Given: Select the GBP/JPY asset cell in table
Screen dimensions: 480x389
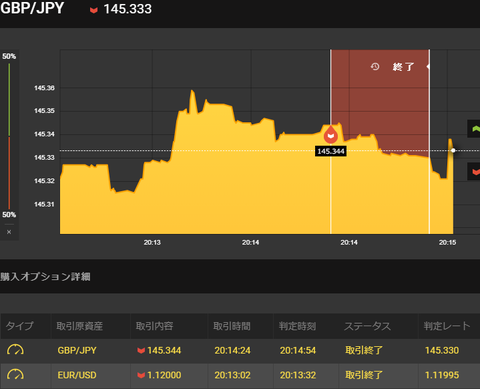Looking at the screenshot, I should (77, 350).
